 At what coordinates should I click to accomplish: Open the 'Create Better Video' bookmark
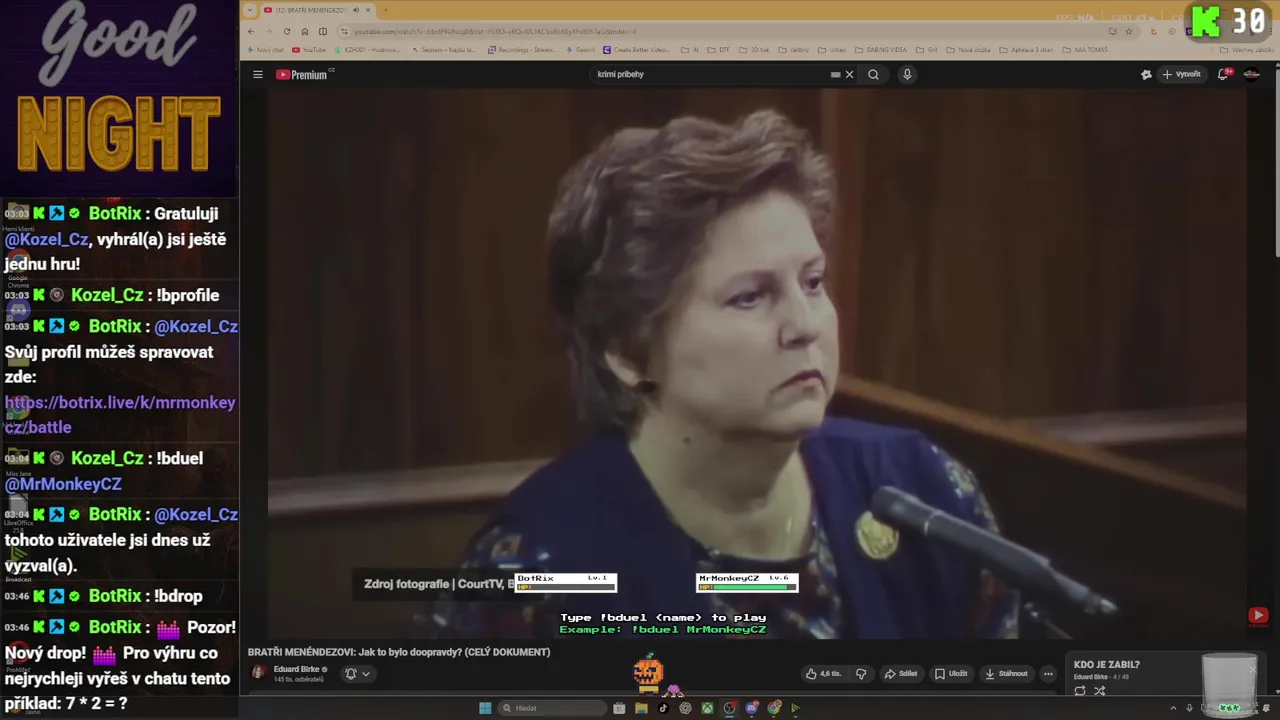click(x=637, y=50)
